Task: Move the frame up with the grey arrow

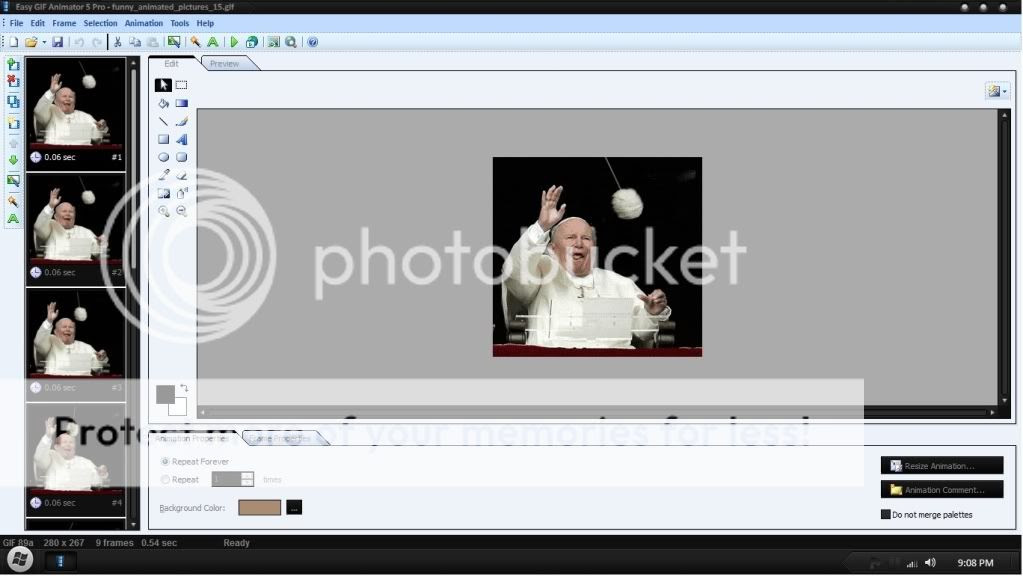Action: pyautogui.click(x=13, y=143)
